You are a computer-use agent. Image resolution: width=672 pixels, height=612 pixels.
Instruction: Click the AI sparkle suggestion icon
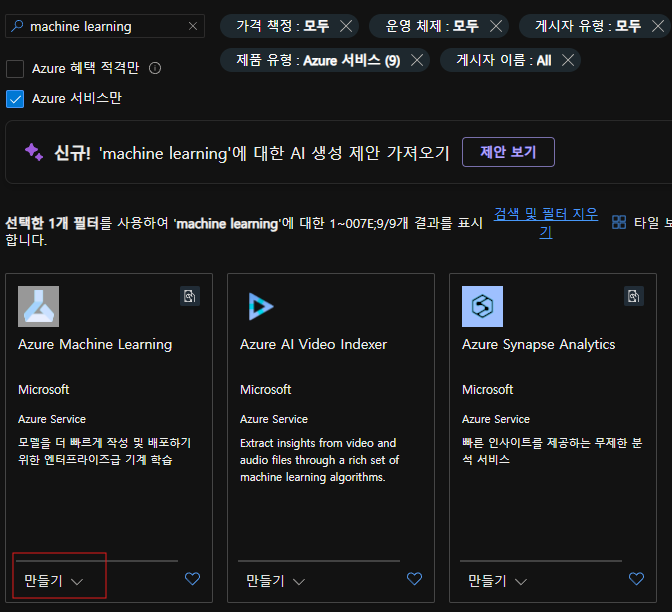pyautogui.click(x=34, y=152)
